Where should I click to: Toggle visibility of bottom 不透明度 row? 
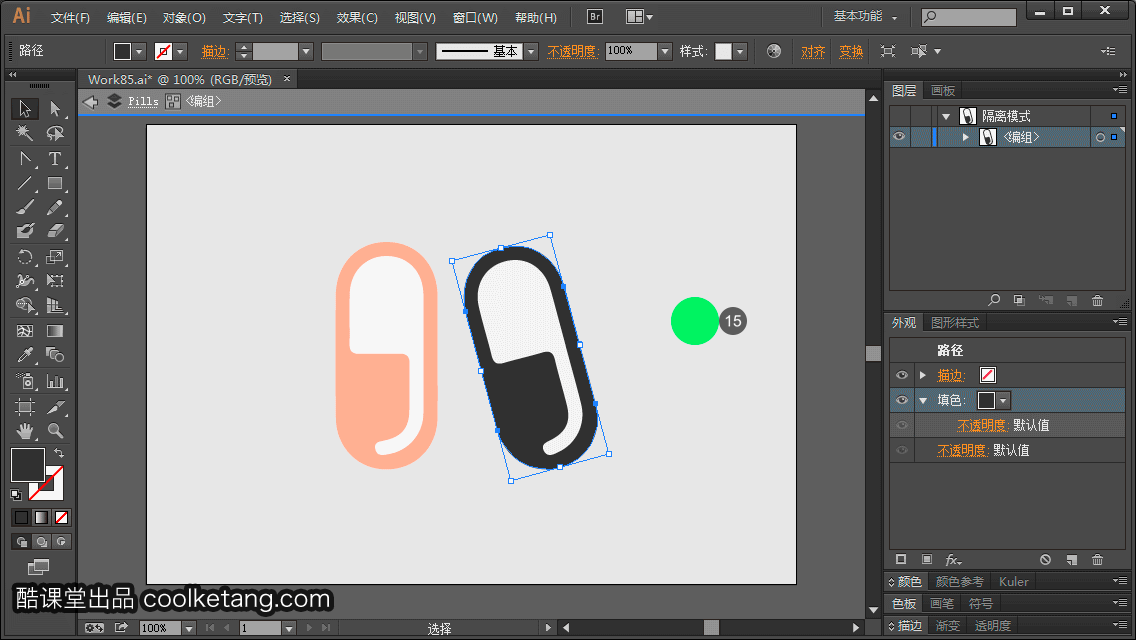pyautogui.click(x=902, y=450)
